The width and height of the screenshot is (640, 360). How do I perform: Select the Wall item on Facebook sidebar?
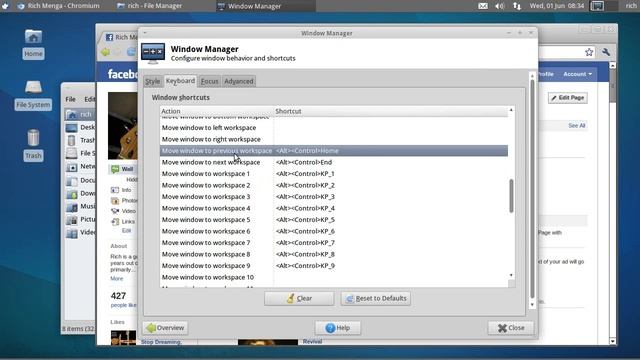[122, 169]
